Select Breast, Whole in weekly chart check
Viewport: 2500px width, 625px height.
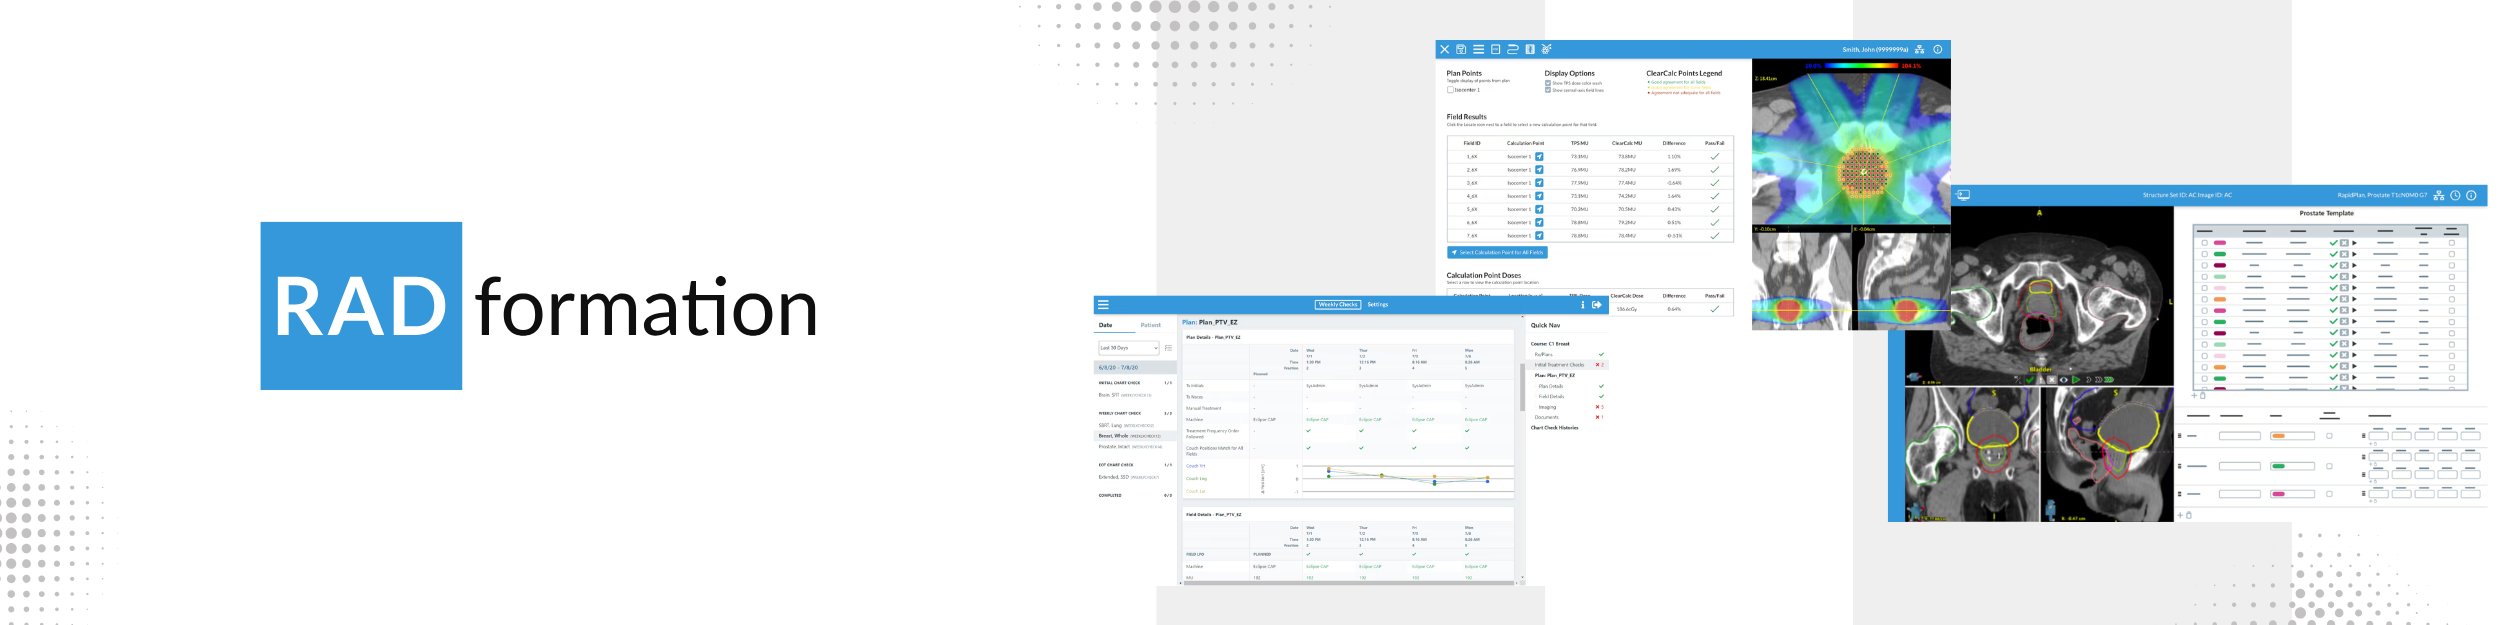coord(1114,436)
